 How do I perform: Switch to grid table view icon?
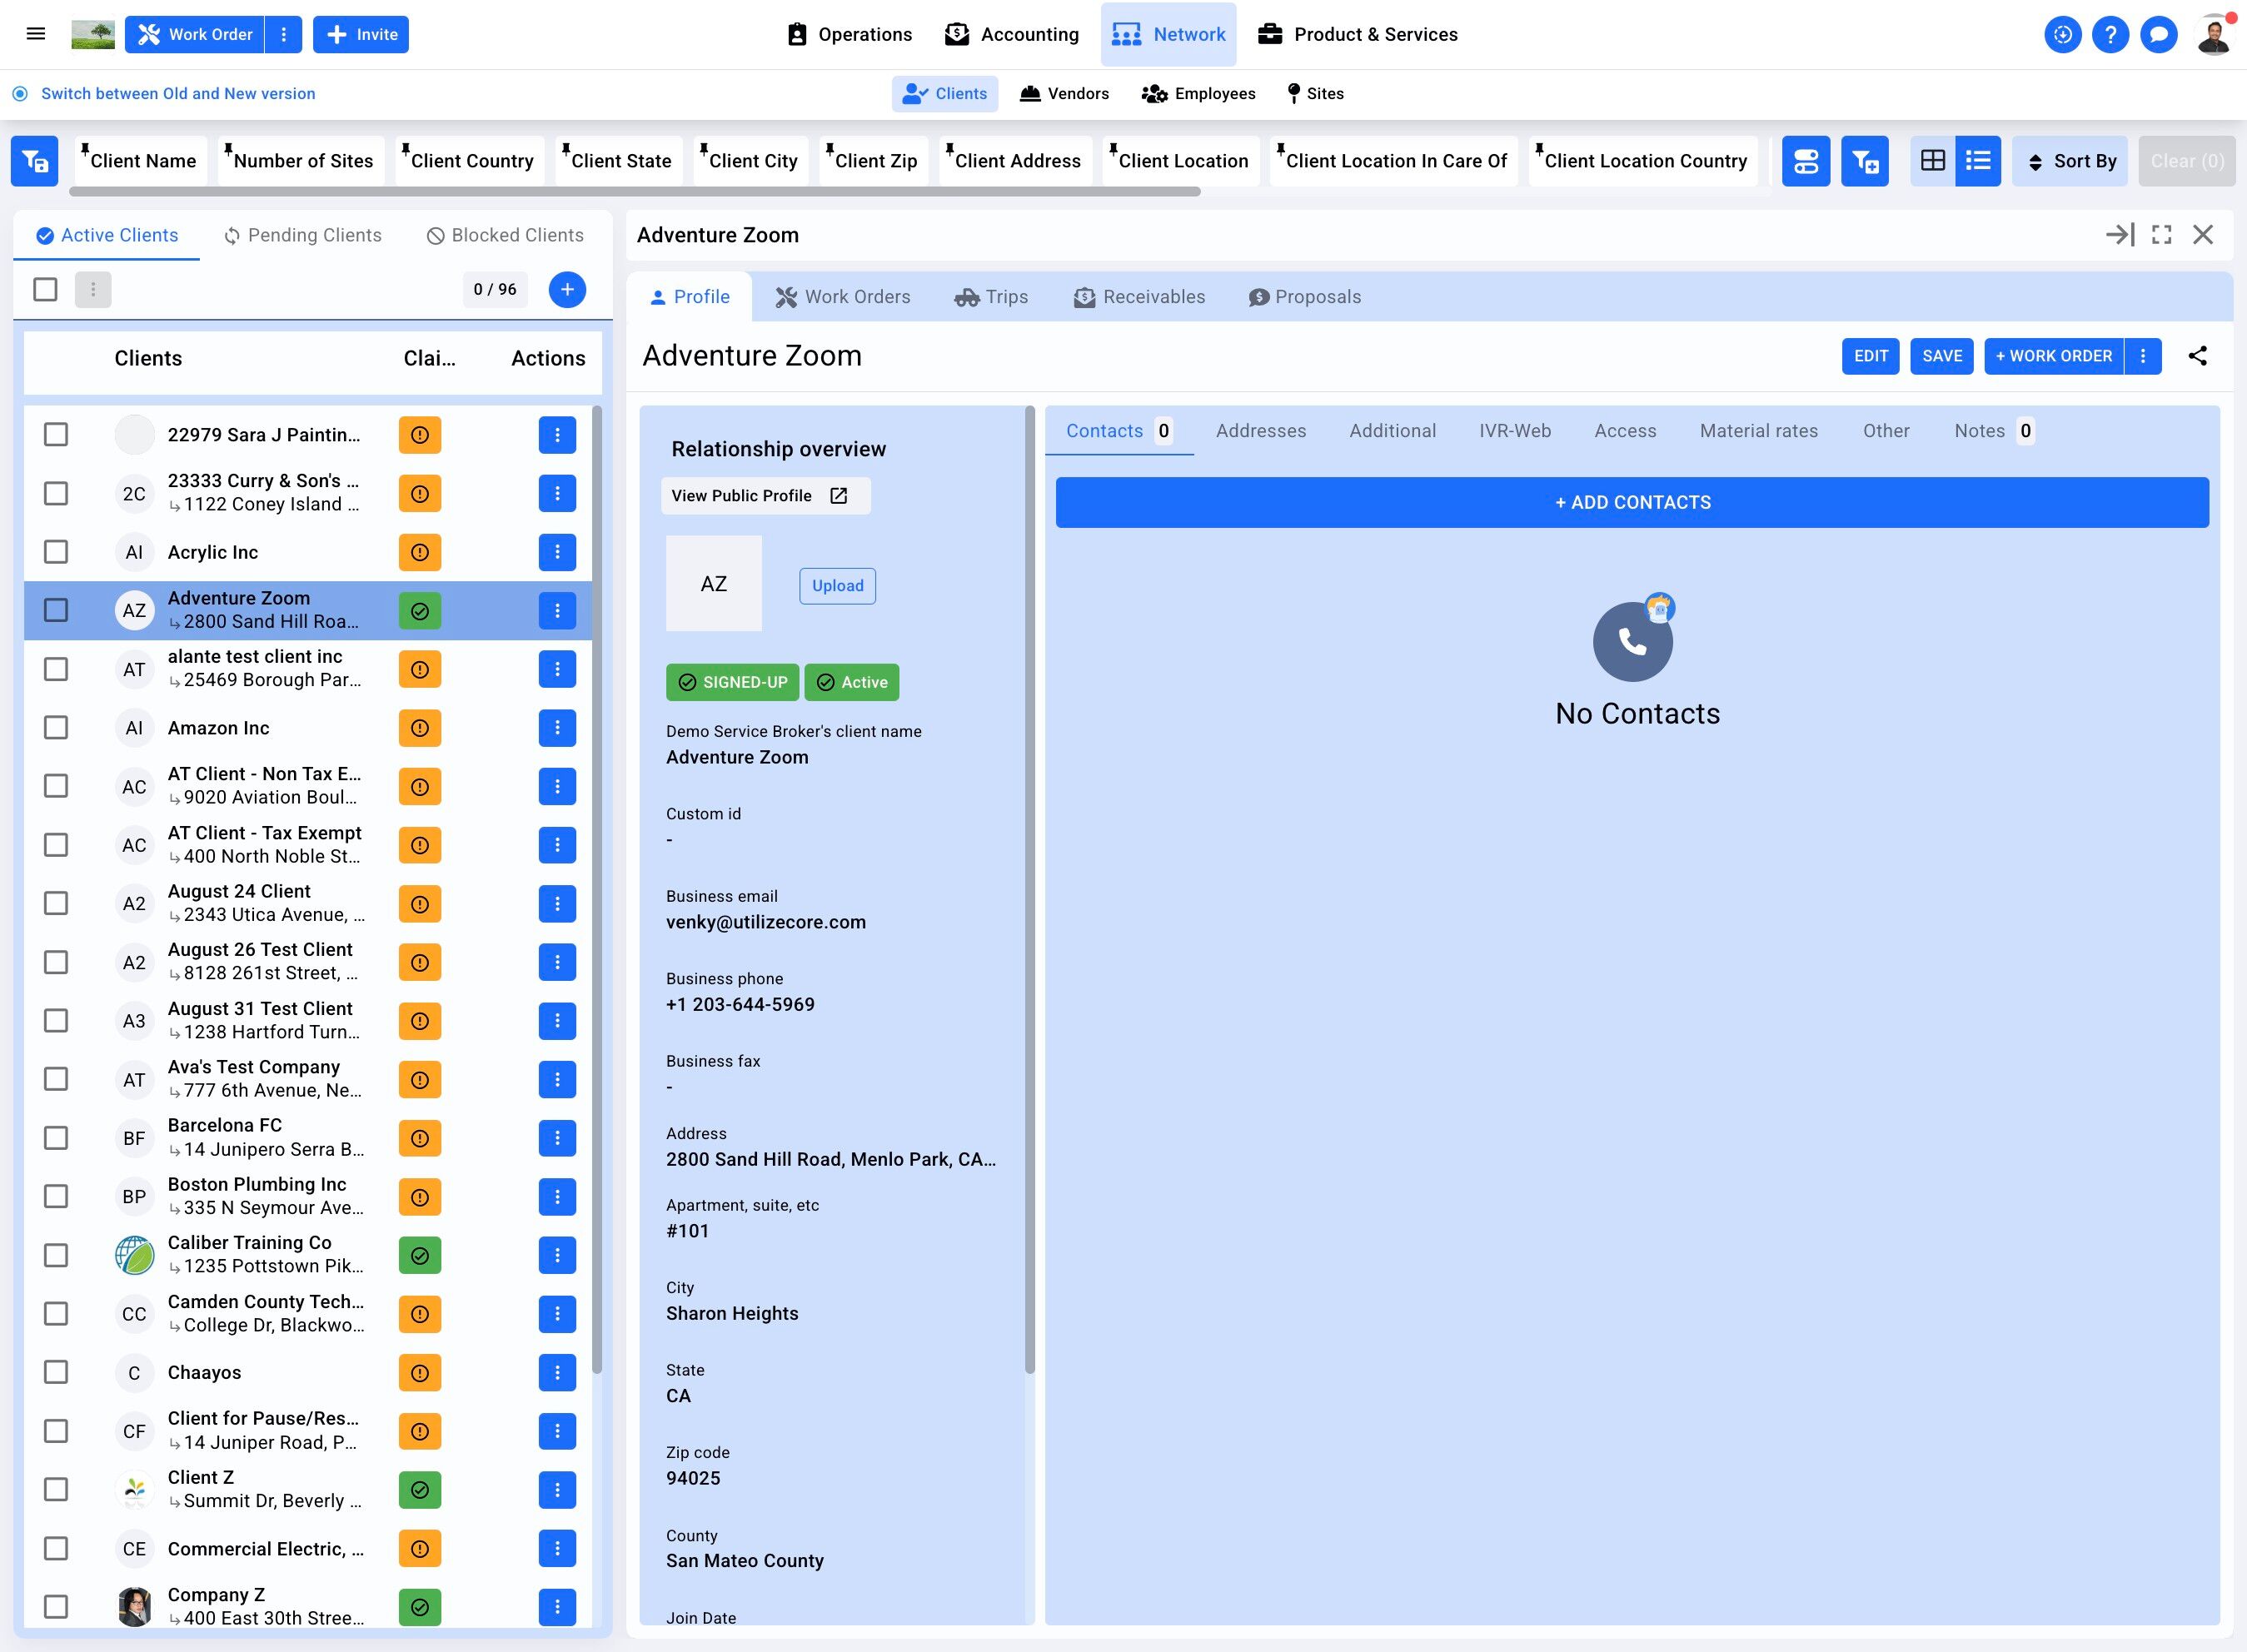(x=1932, y=161)
